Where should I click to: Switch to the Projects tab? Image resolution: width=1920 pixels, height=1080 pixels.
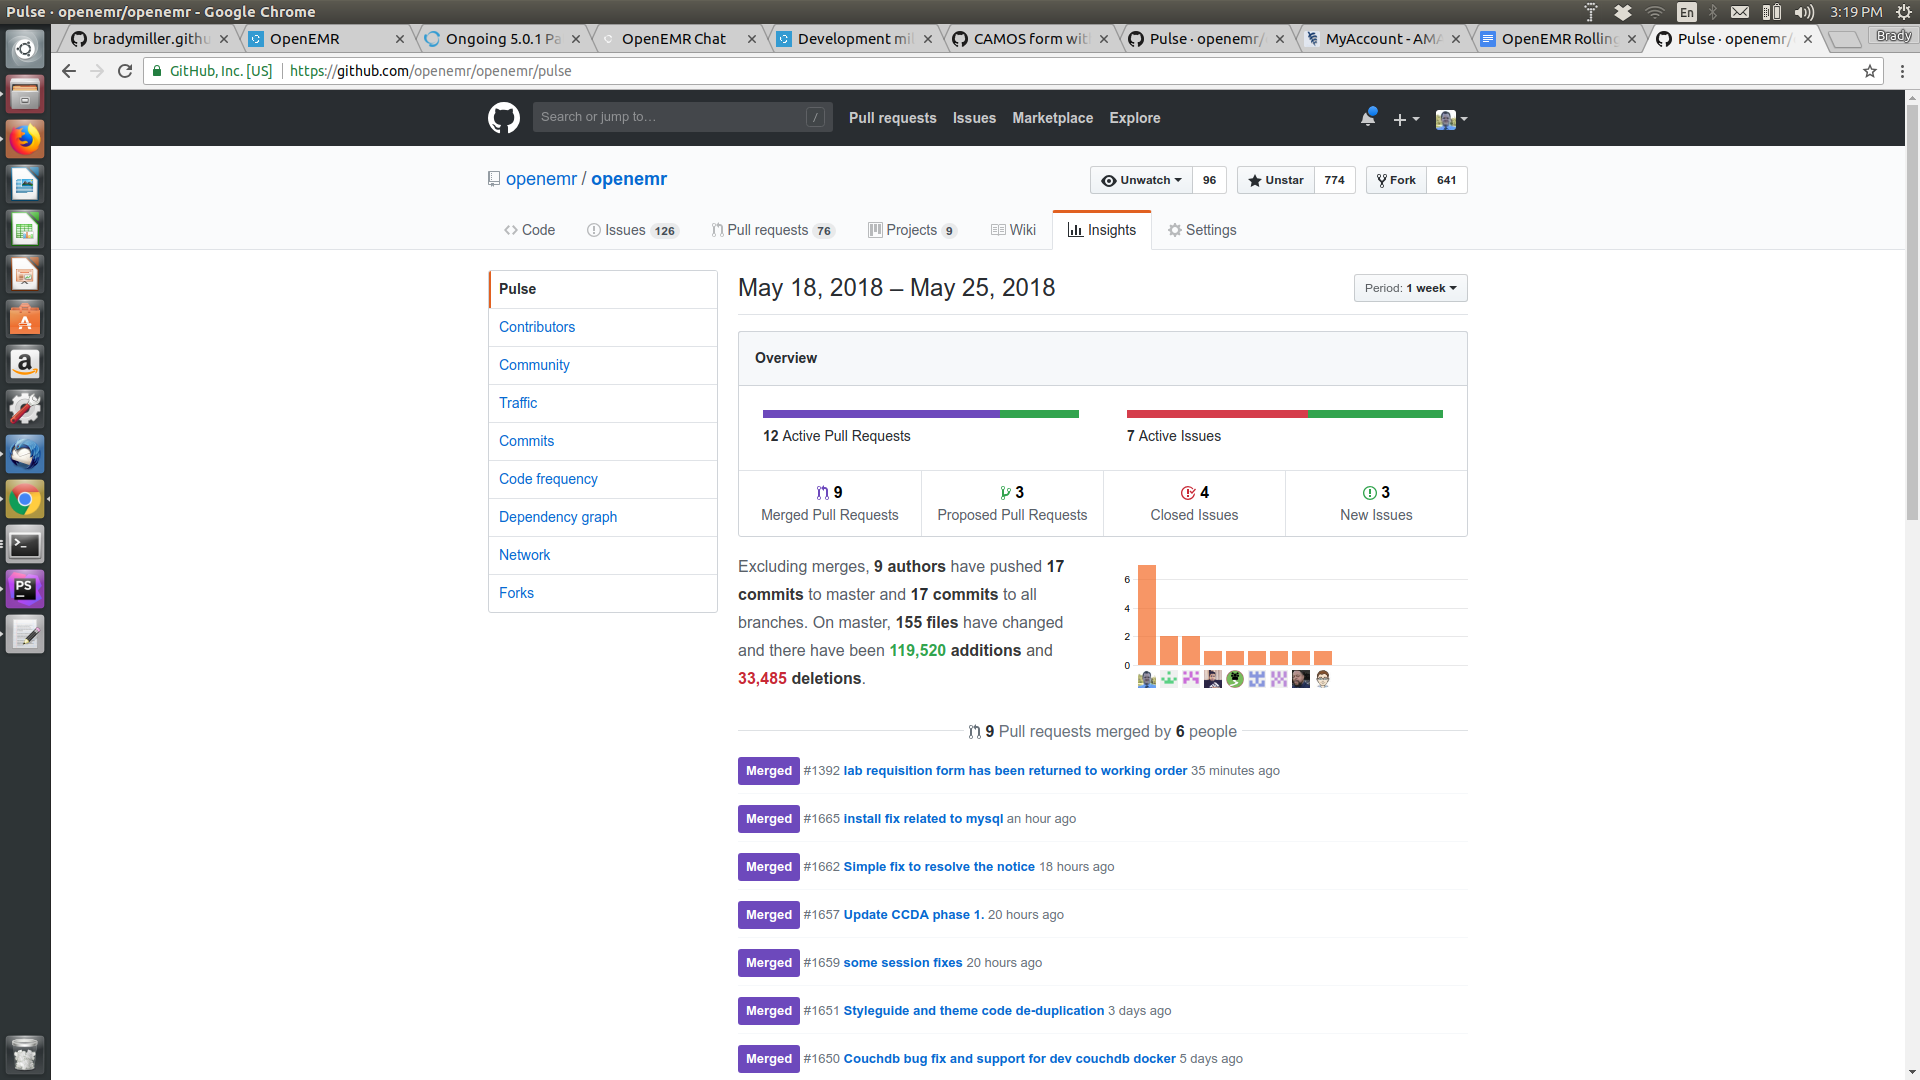912,230
